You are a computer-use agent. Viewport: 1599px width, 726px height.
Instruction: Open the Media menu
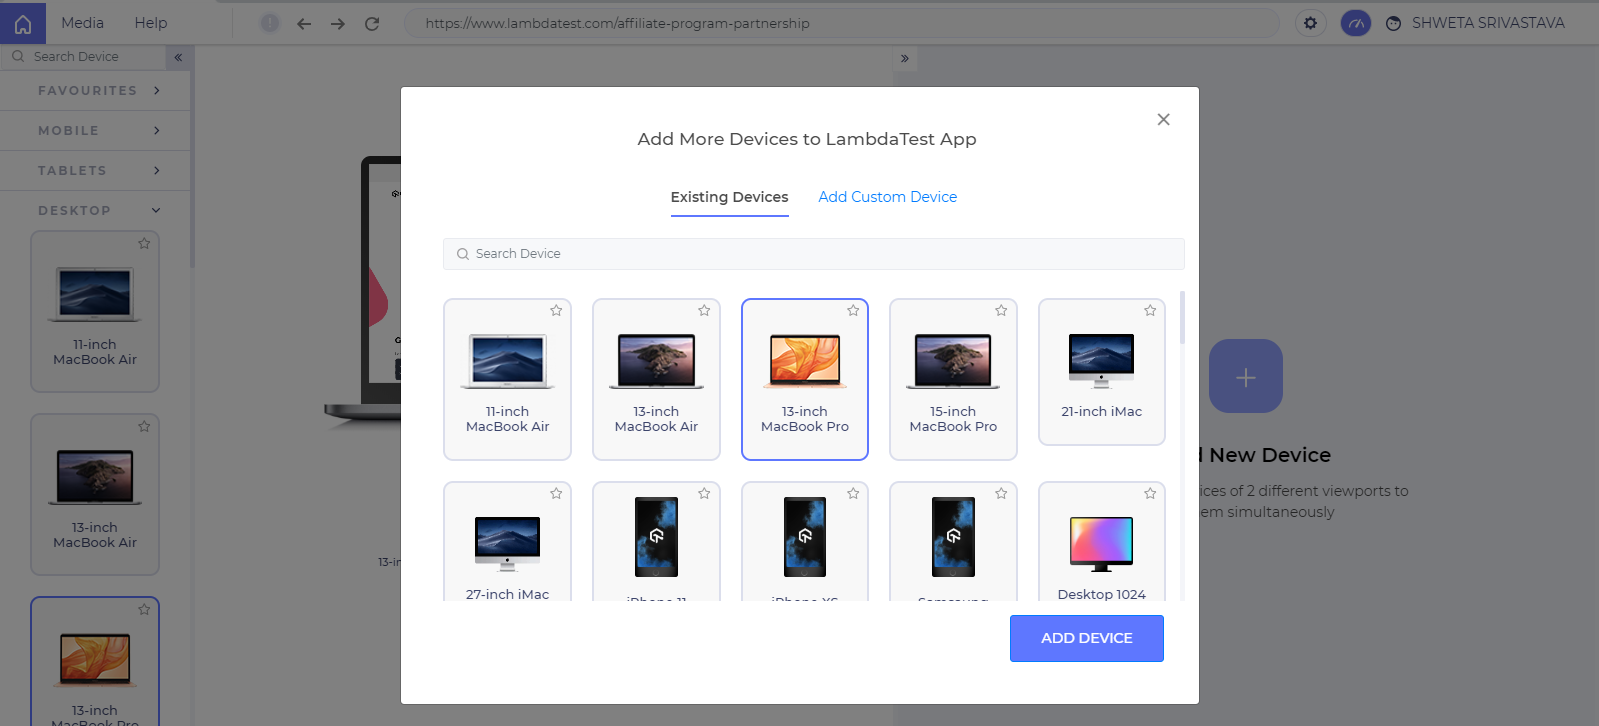82,23
